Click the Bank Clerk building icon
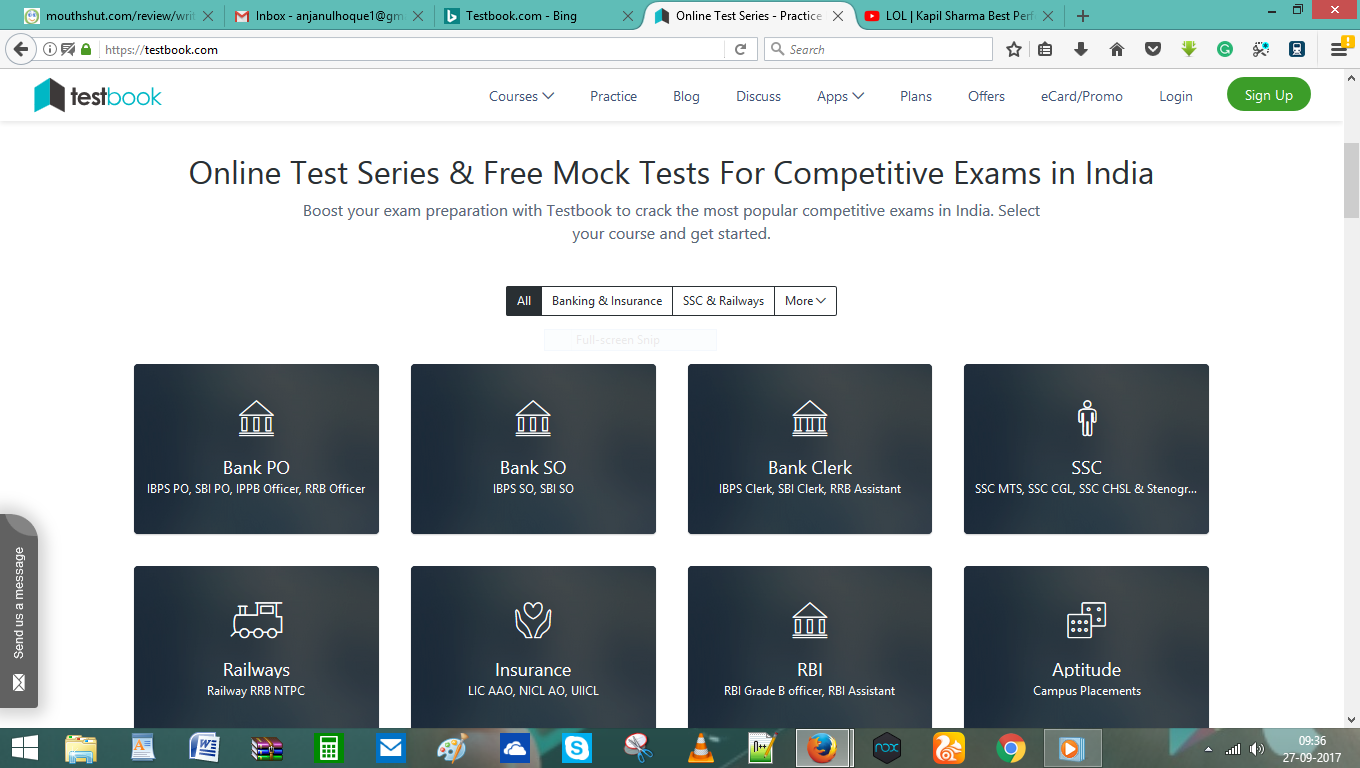 click(x=810, y=418)
